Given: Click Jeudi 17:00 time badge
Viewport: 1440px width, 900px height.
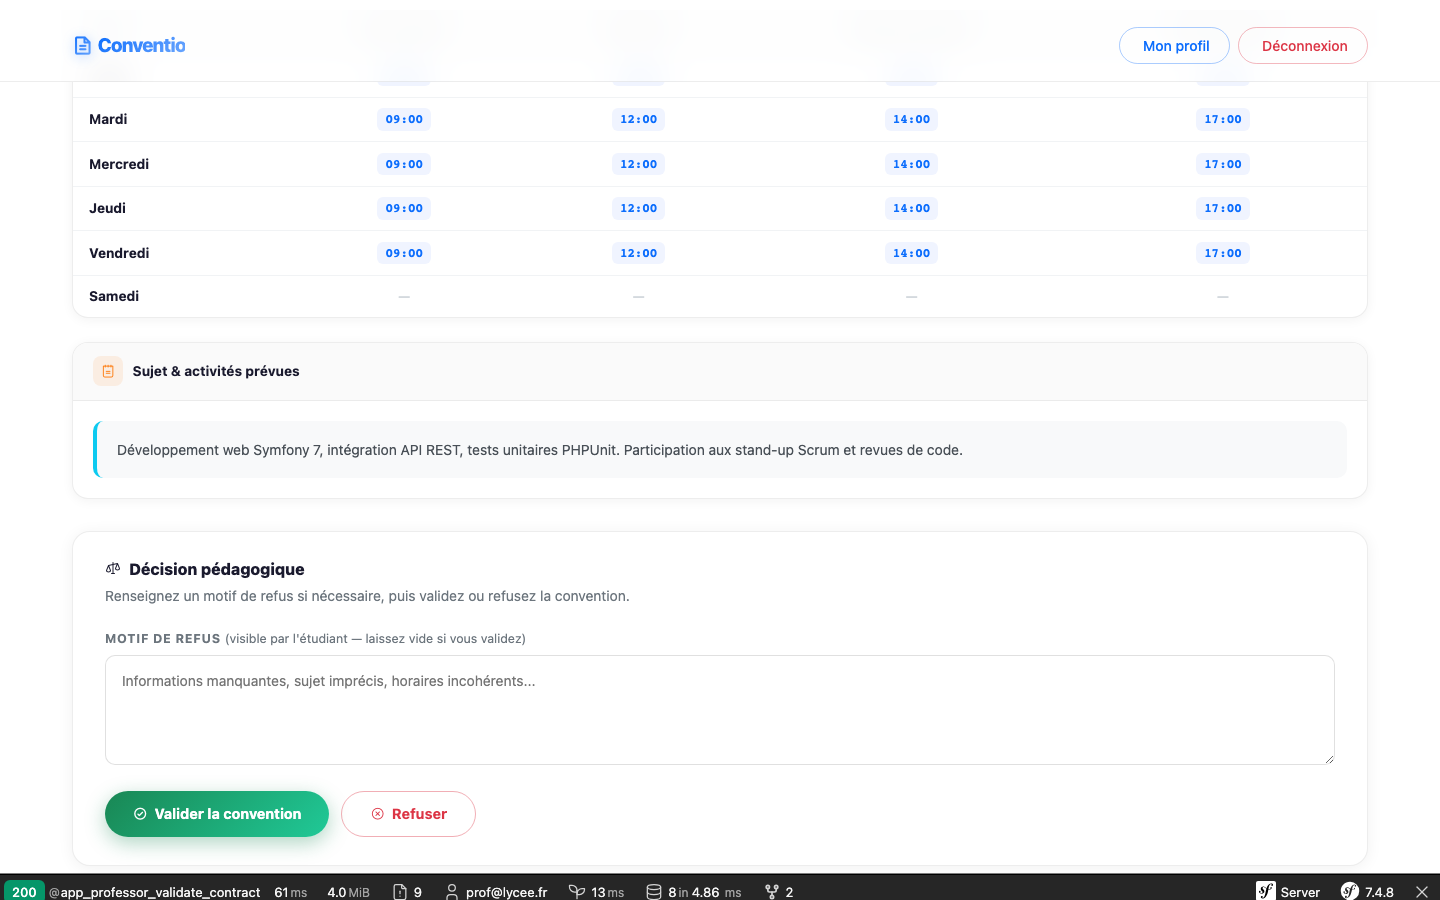Looking at the screenshot, I should tap(1222, 208).
